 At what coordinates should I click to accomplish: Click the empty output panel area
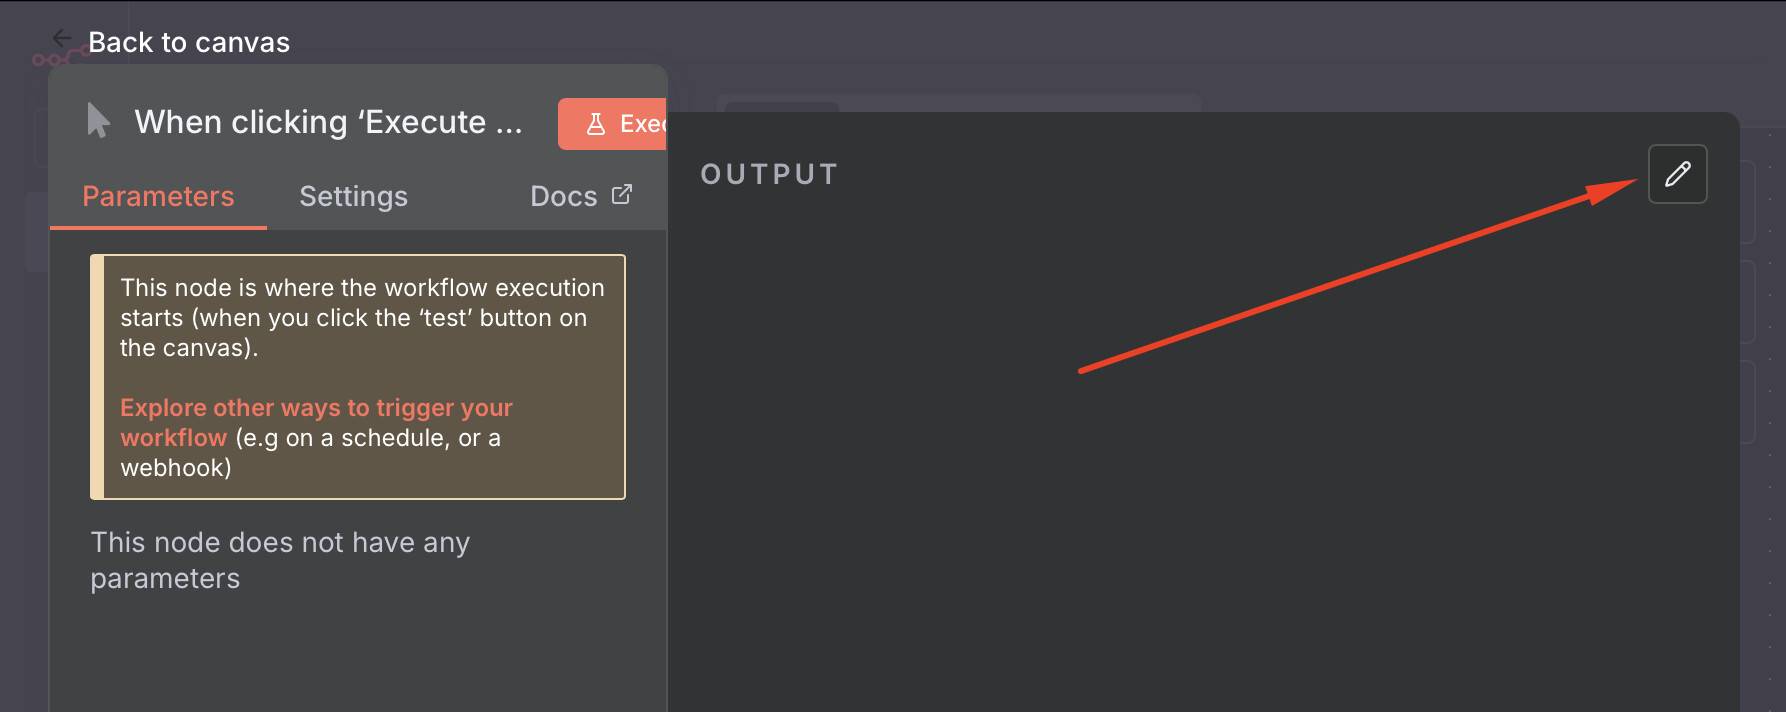[1200, 500]
